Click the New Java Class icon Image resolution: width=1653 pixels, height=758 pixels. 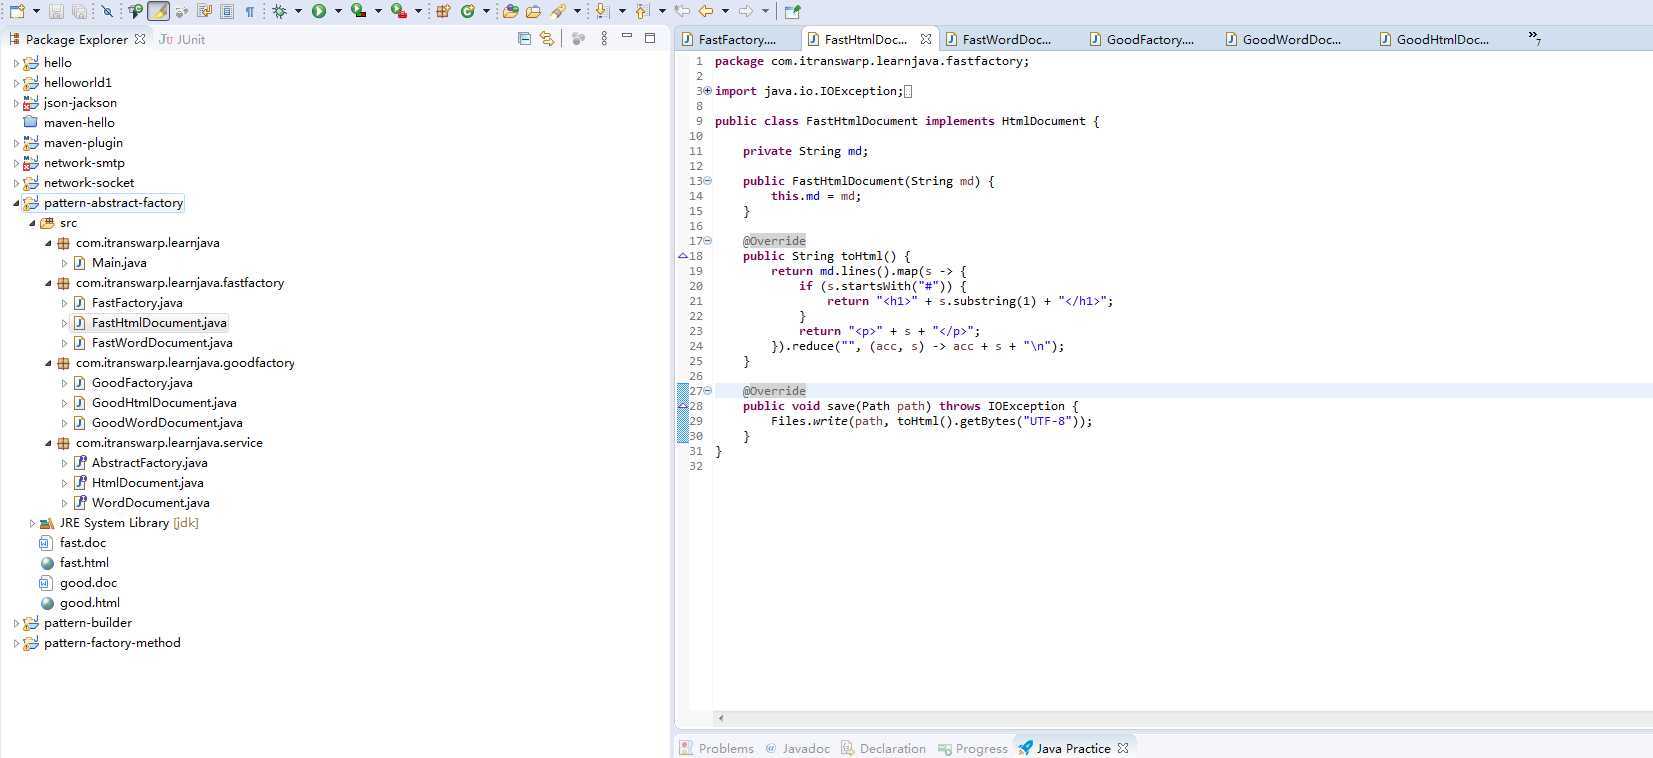click(x=467, y=11)
